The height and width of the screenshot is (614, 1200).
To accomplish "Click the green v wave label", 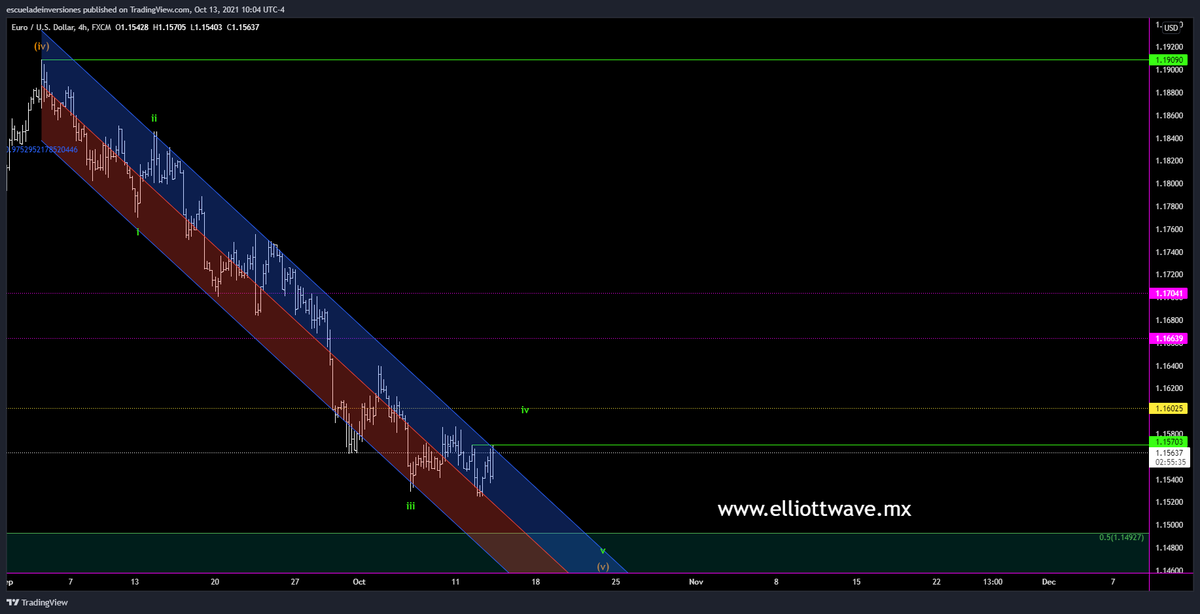I will (x=602, y=550).
